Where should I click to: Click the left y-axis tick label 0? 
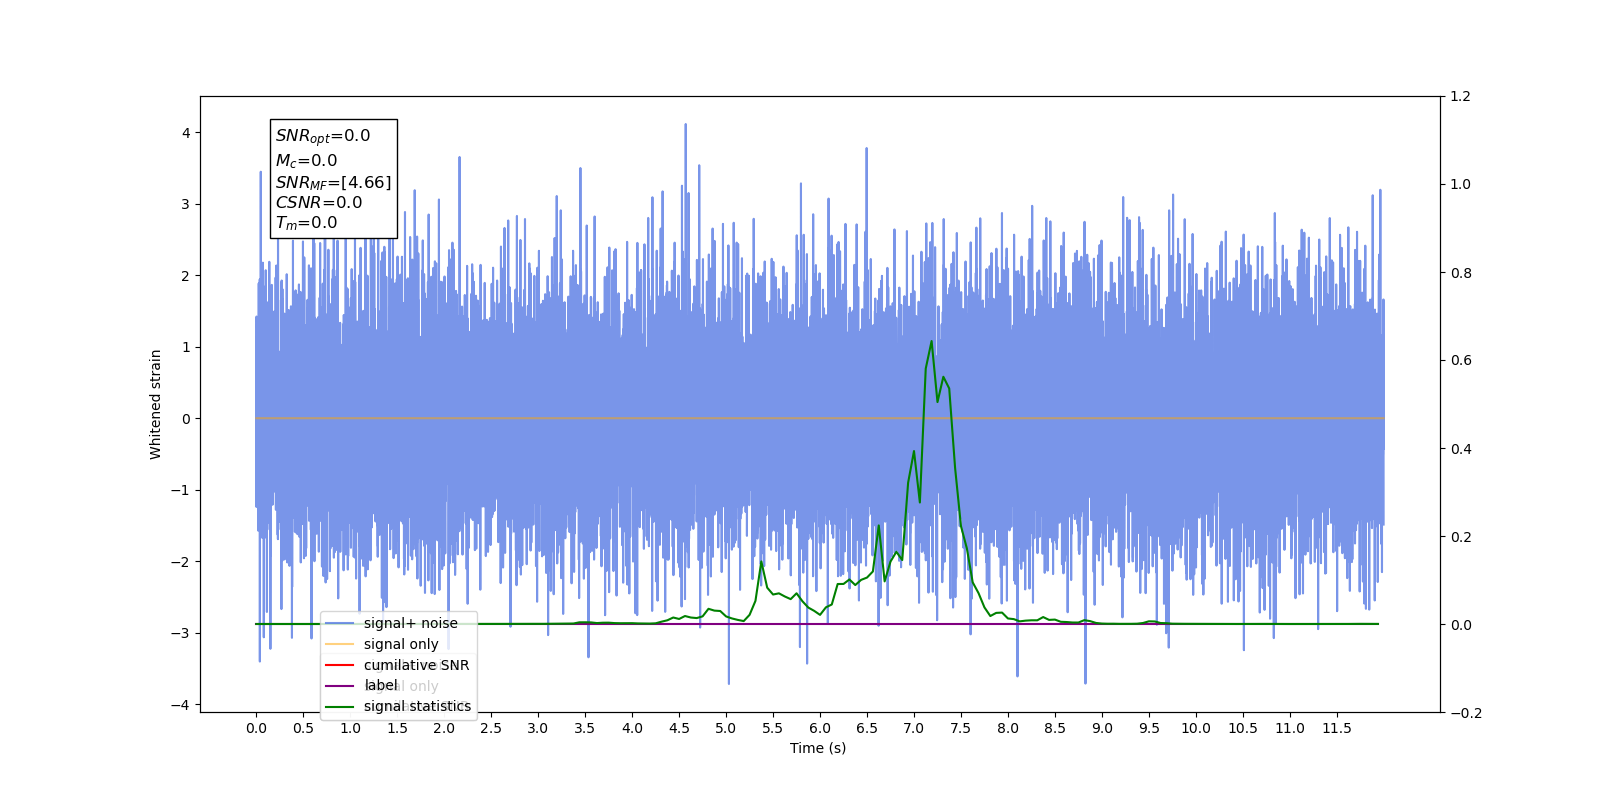pos(186,419)
